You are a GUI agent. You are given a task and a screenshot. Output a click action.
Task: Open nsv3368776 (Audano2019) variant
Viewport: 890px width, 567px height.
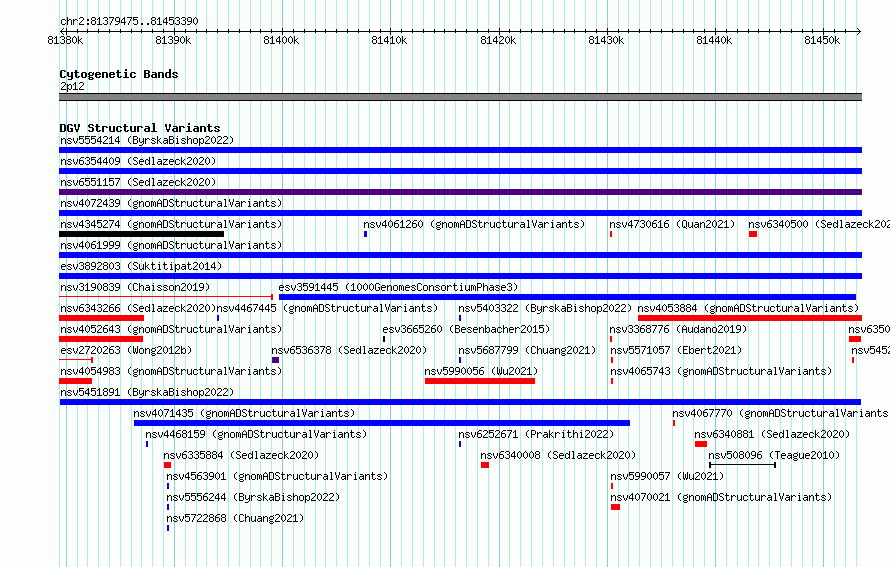(x=678, y=329)
